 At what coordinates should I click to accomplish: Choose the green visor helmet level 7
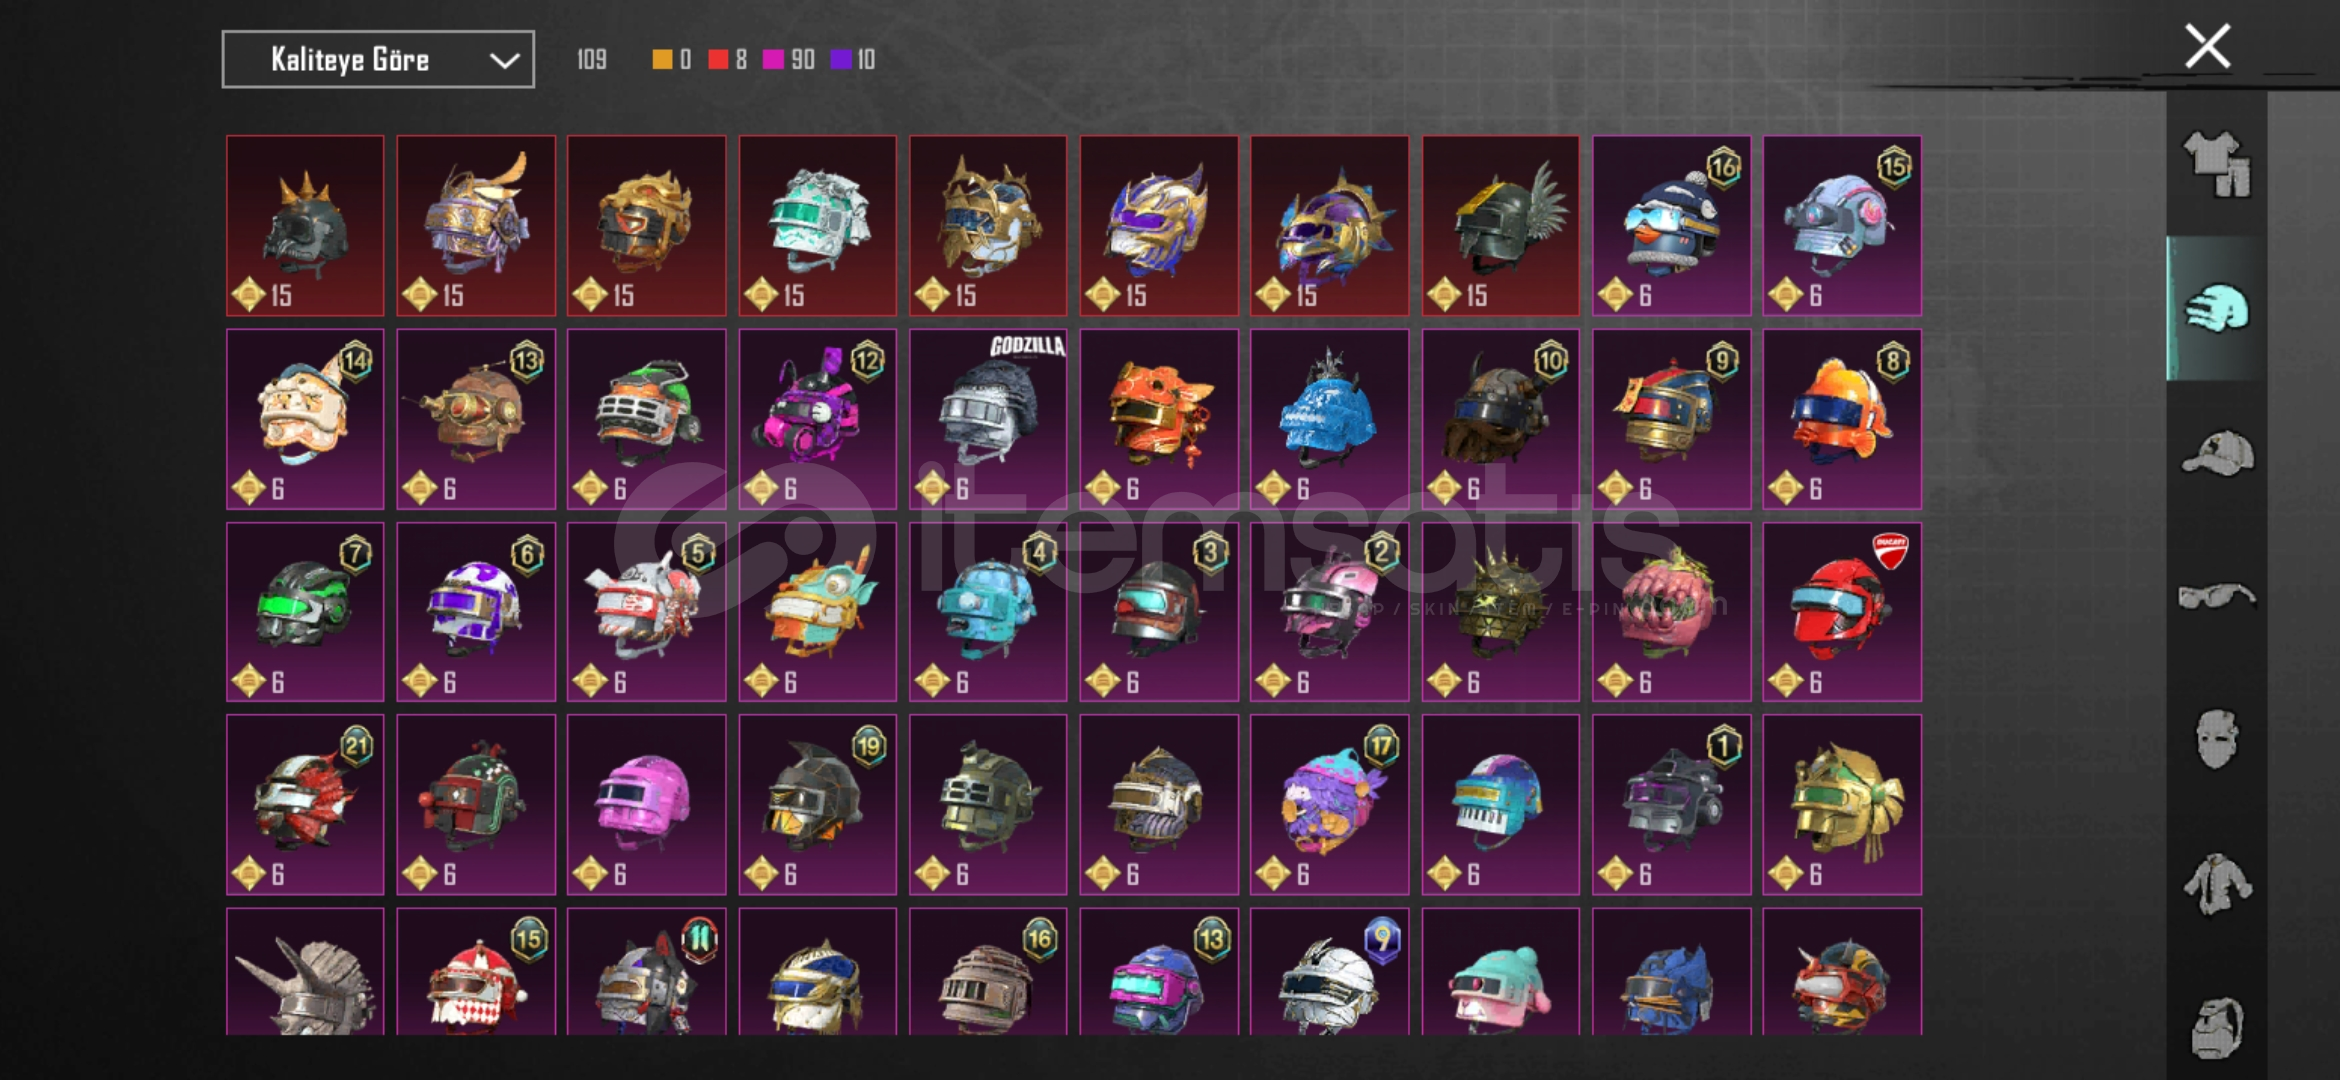(x=305, y=611)
